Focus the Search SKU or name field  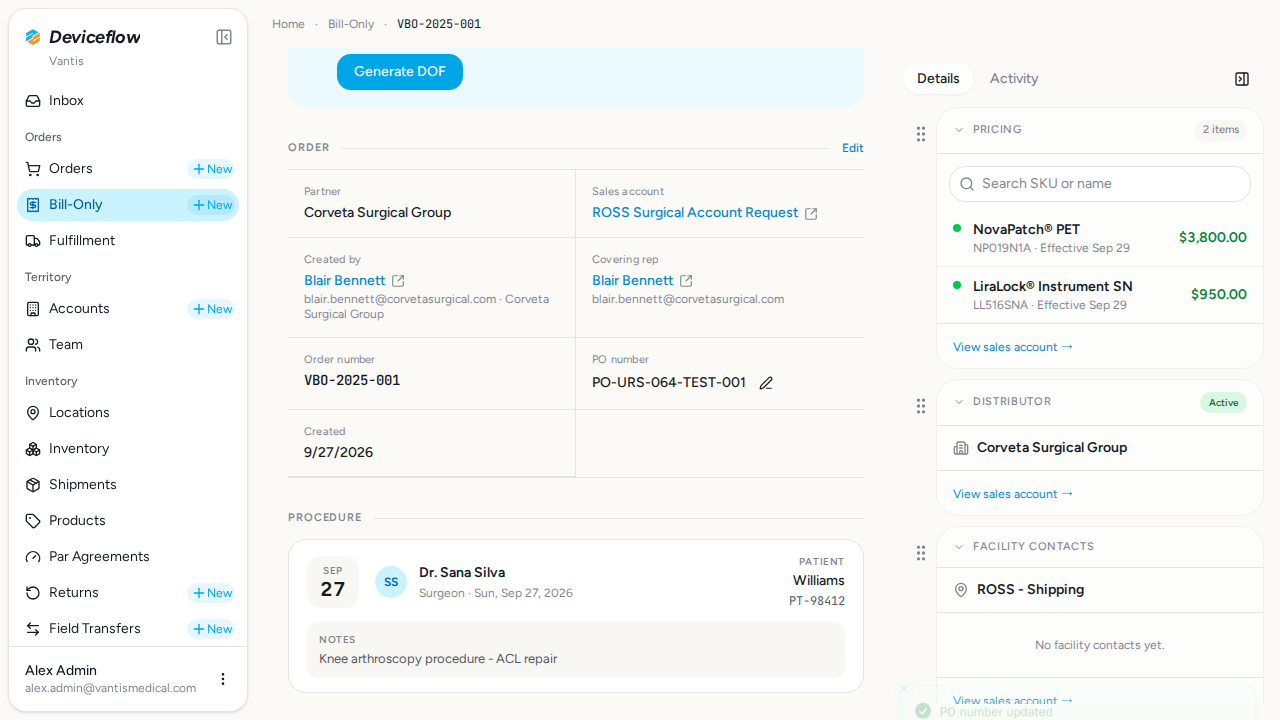click(1100, 184)
